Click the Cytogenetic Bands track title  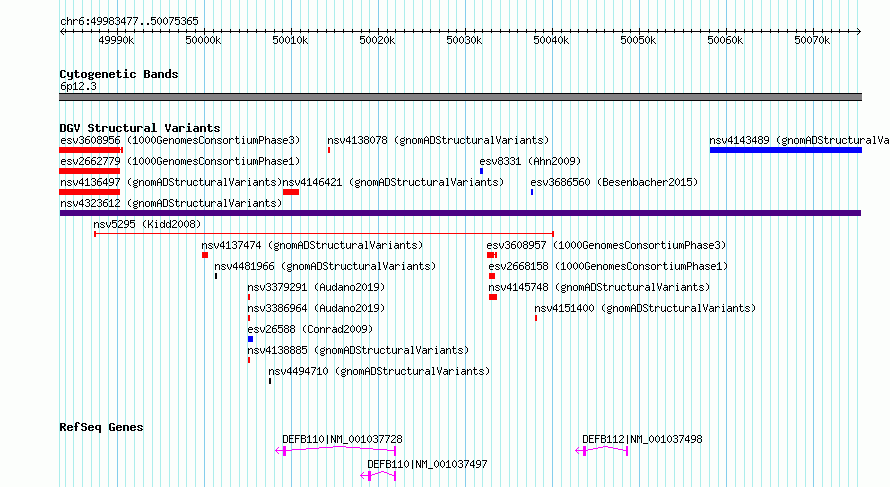119,74
